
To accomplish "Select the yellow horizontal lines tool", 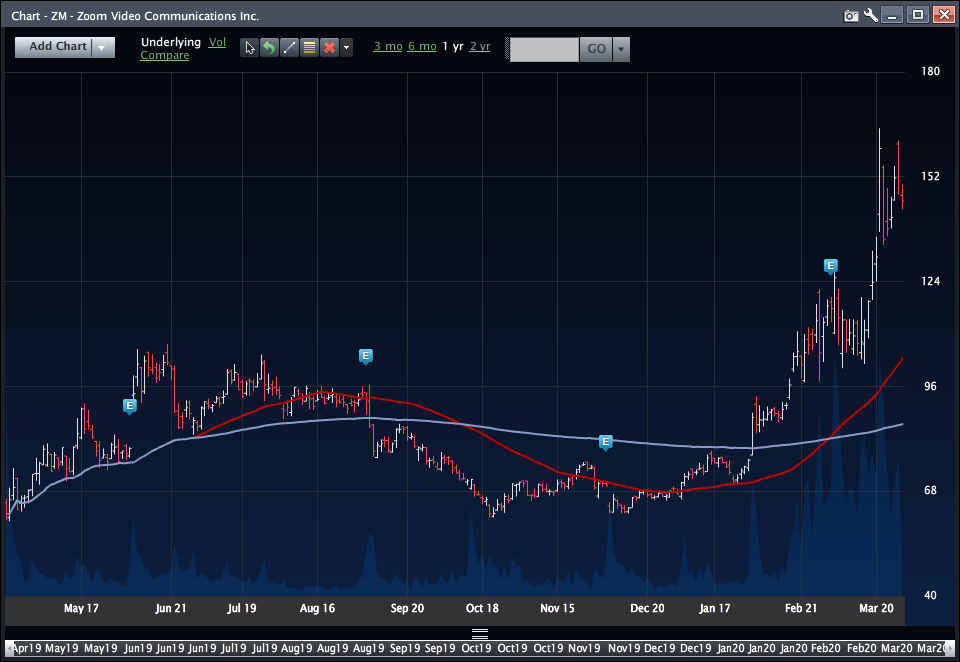I will click(310, 48).
